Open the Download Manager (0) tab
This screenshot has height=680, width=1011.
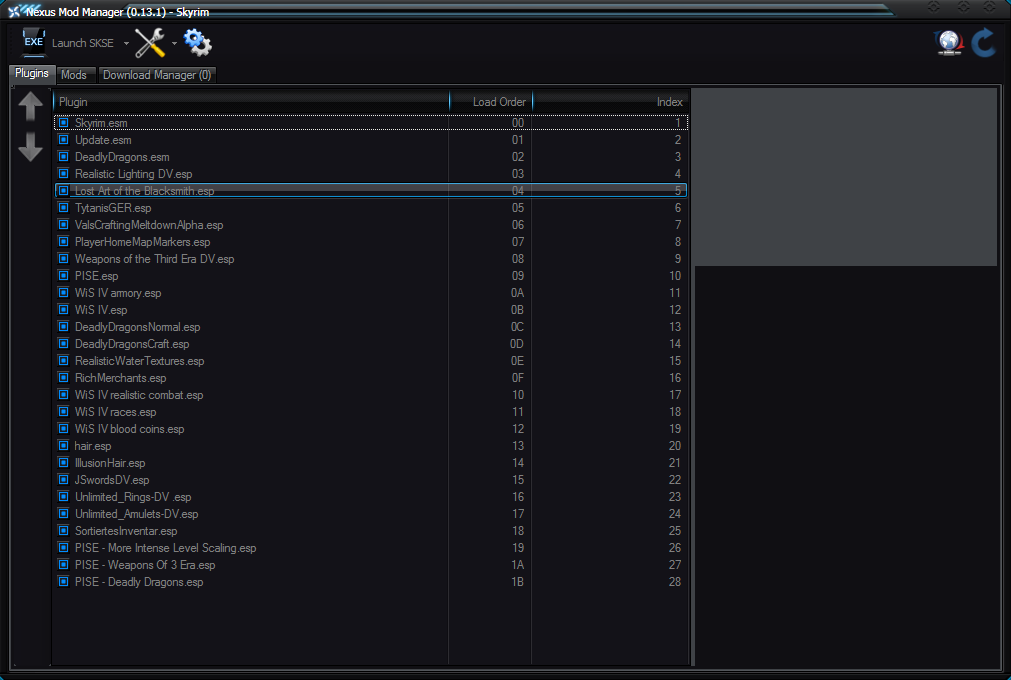click(157, 75)
